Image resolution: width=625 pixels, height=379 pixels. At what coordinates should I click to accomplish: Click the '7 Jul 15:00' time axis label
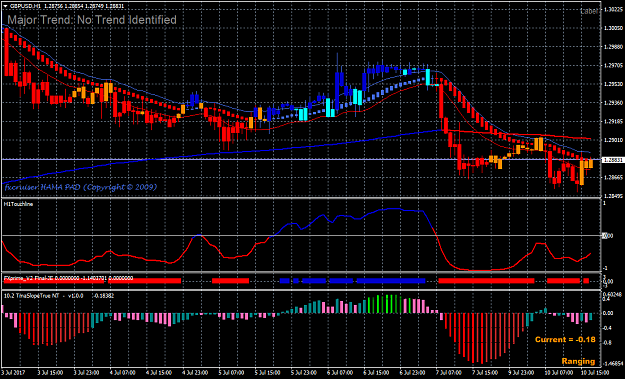[x=485, y=373]
